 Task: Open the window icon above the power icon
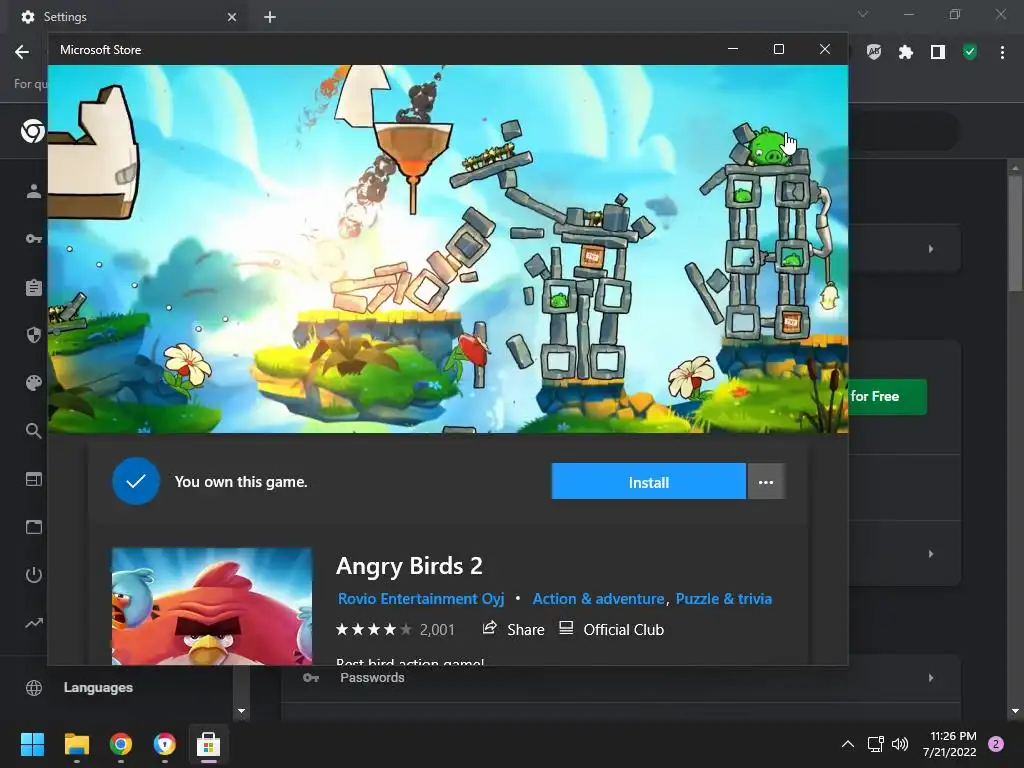click(34, 526)
